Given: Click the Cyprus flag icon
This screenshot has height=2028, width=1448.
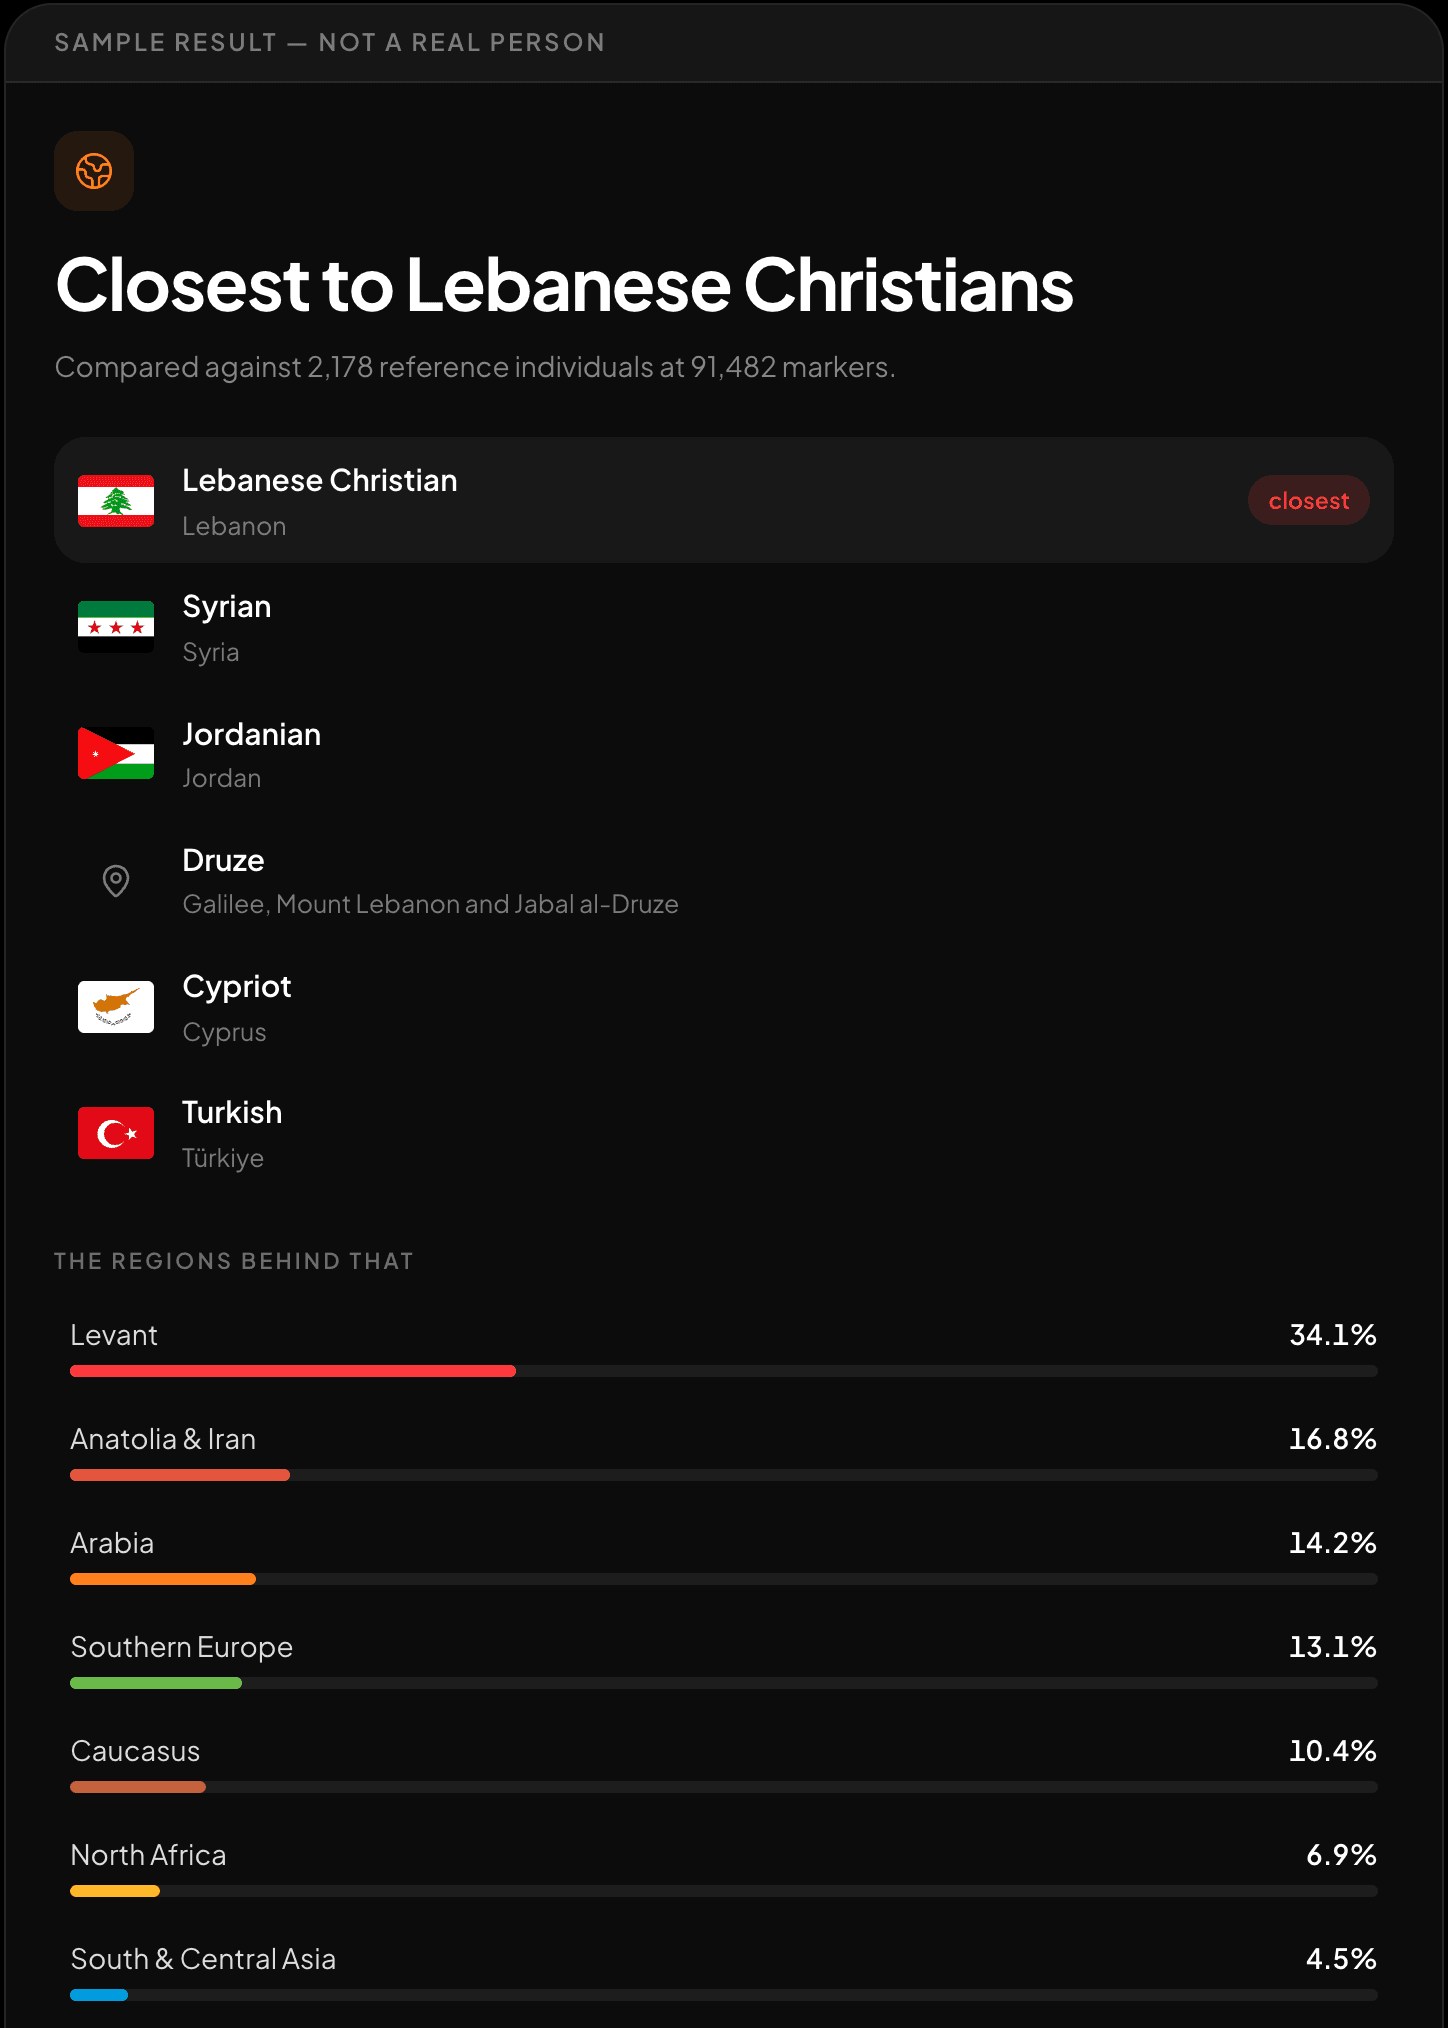Looking at the screenshot, I should click(116, 1007).
